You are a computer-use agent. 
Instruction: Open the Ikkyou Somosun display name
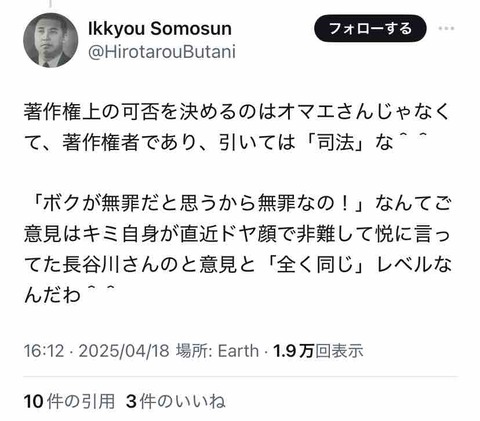(x=160, y=28)
